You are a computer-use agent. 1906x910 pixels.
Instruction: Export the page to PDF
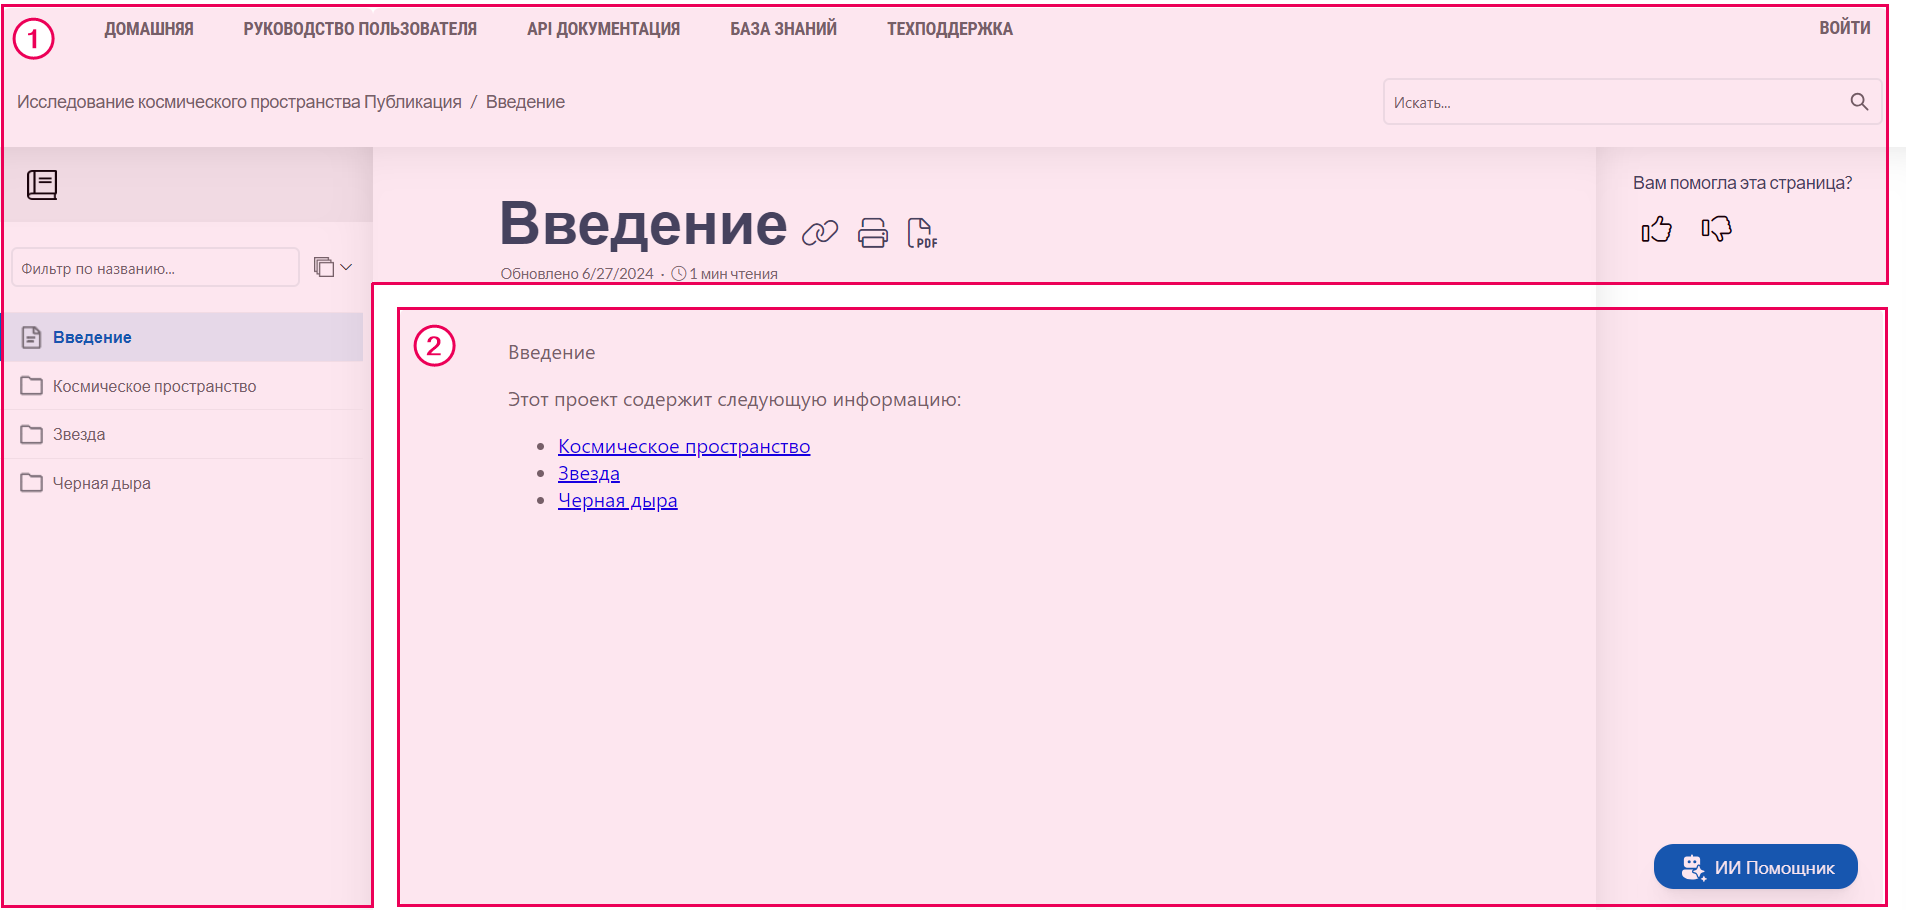(921, 232)
